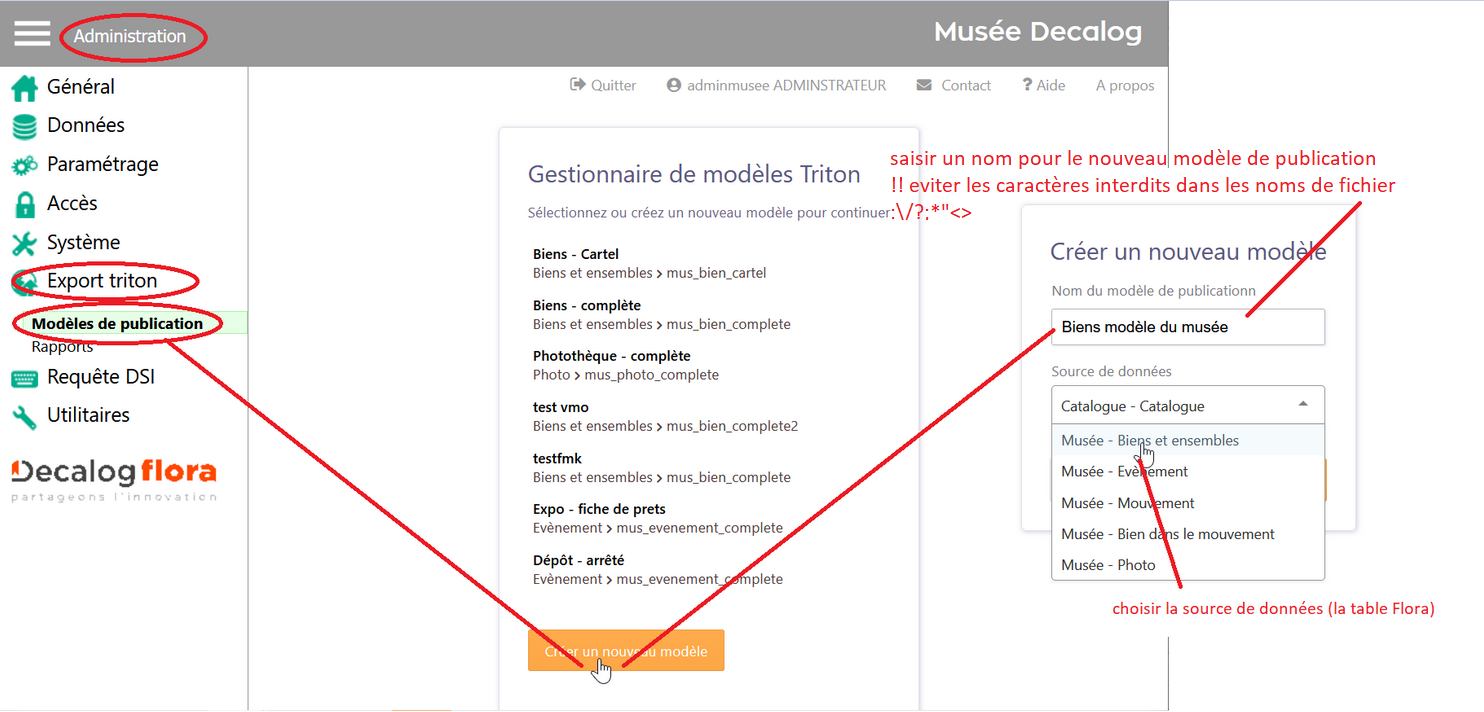
Task: Open the Requête DSI menu
Action: 101,377
